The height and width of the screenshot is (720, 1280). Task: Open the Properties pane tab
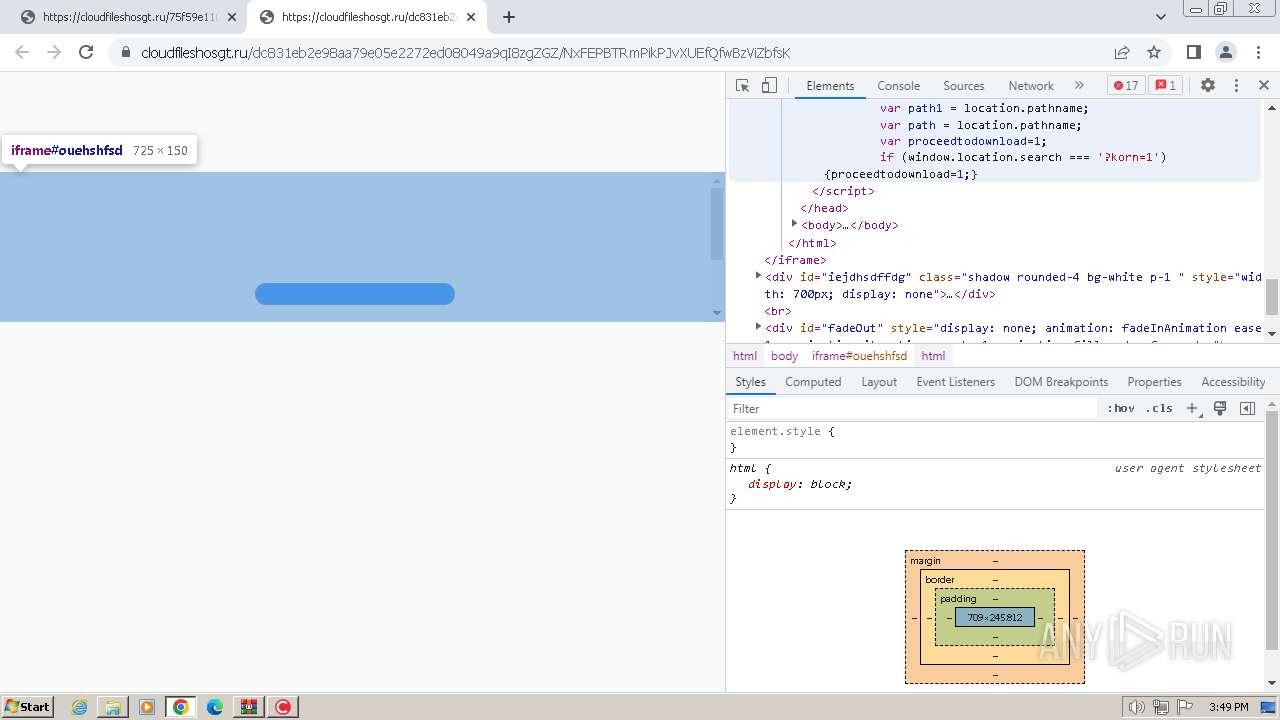pyautogui.click(x=1154, y=382)
